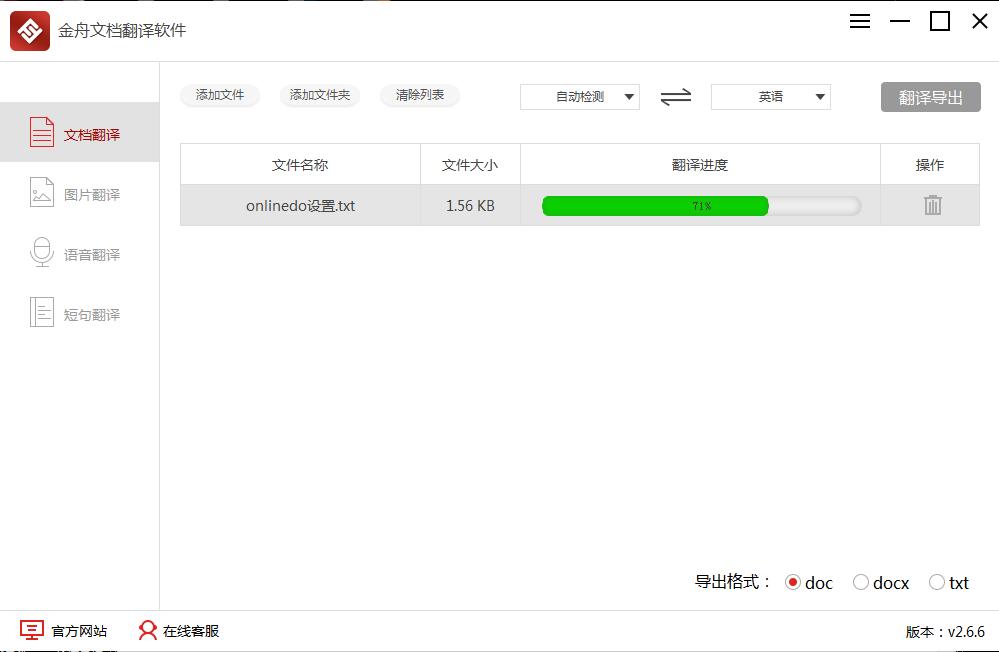
Task: Click the 文档翻译 document translation icon
Action: (42, 131)
